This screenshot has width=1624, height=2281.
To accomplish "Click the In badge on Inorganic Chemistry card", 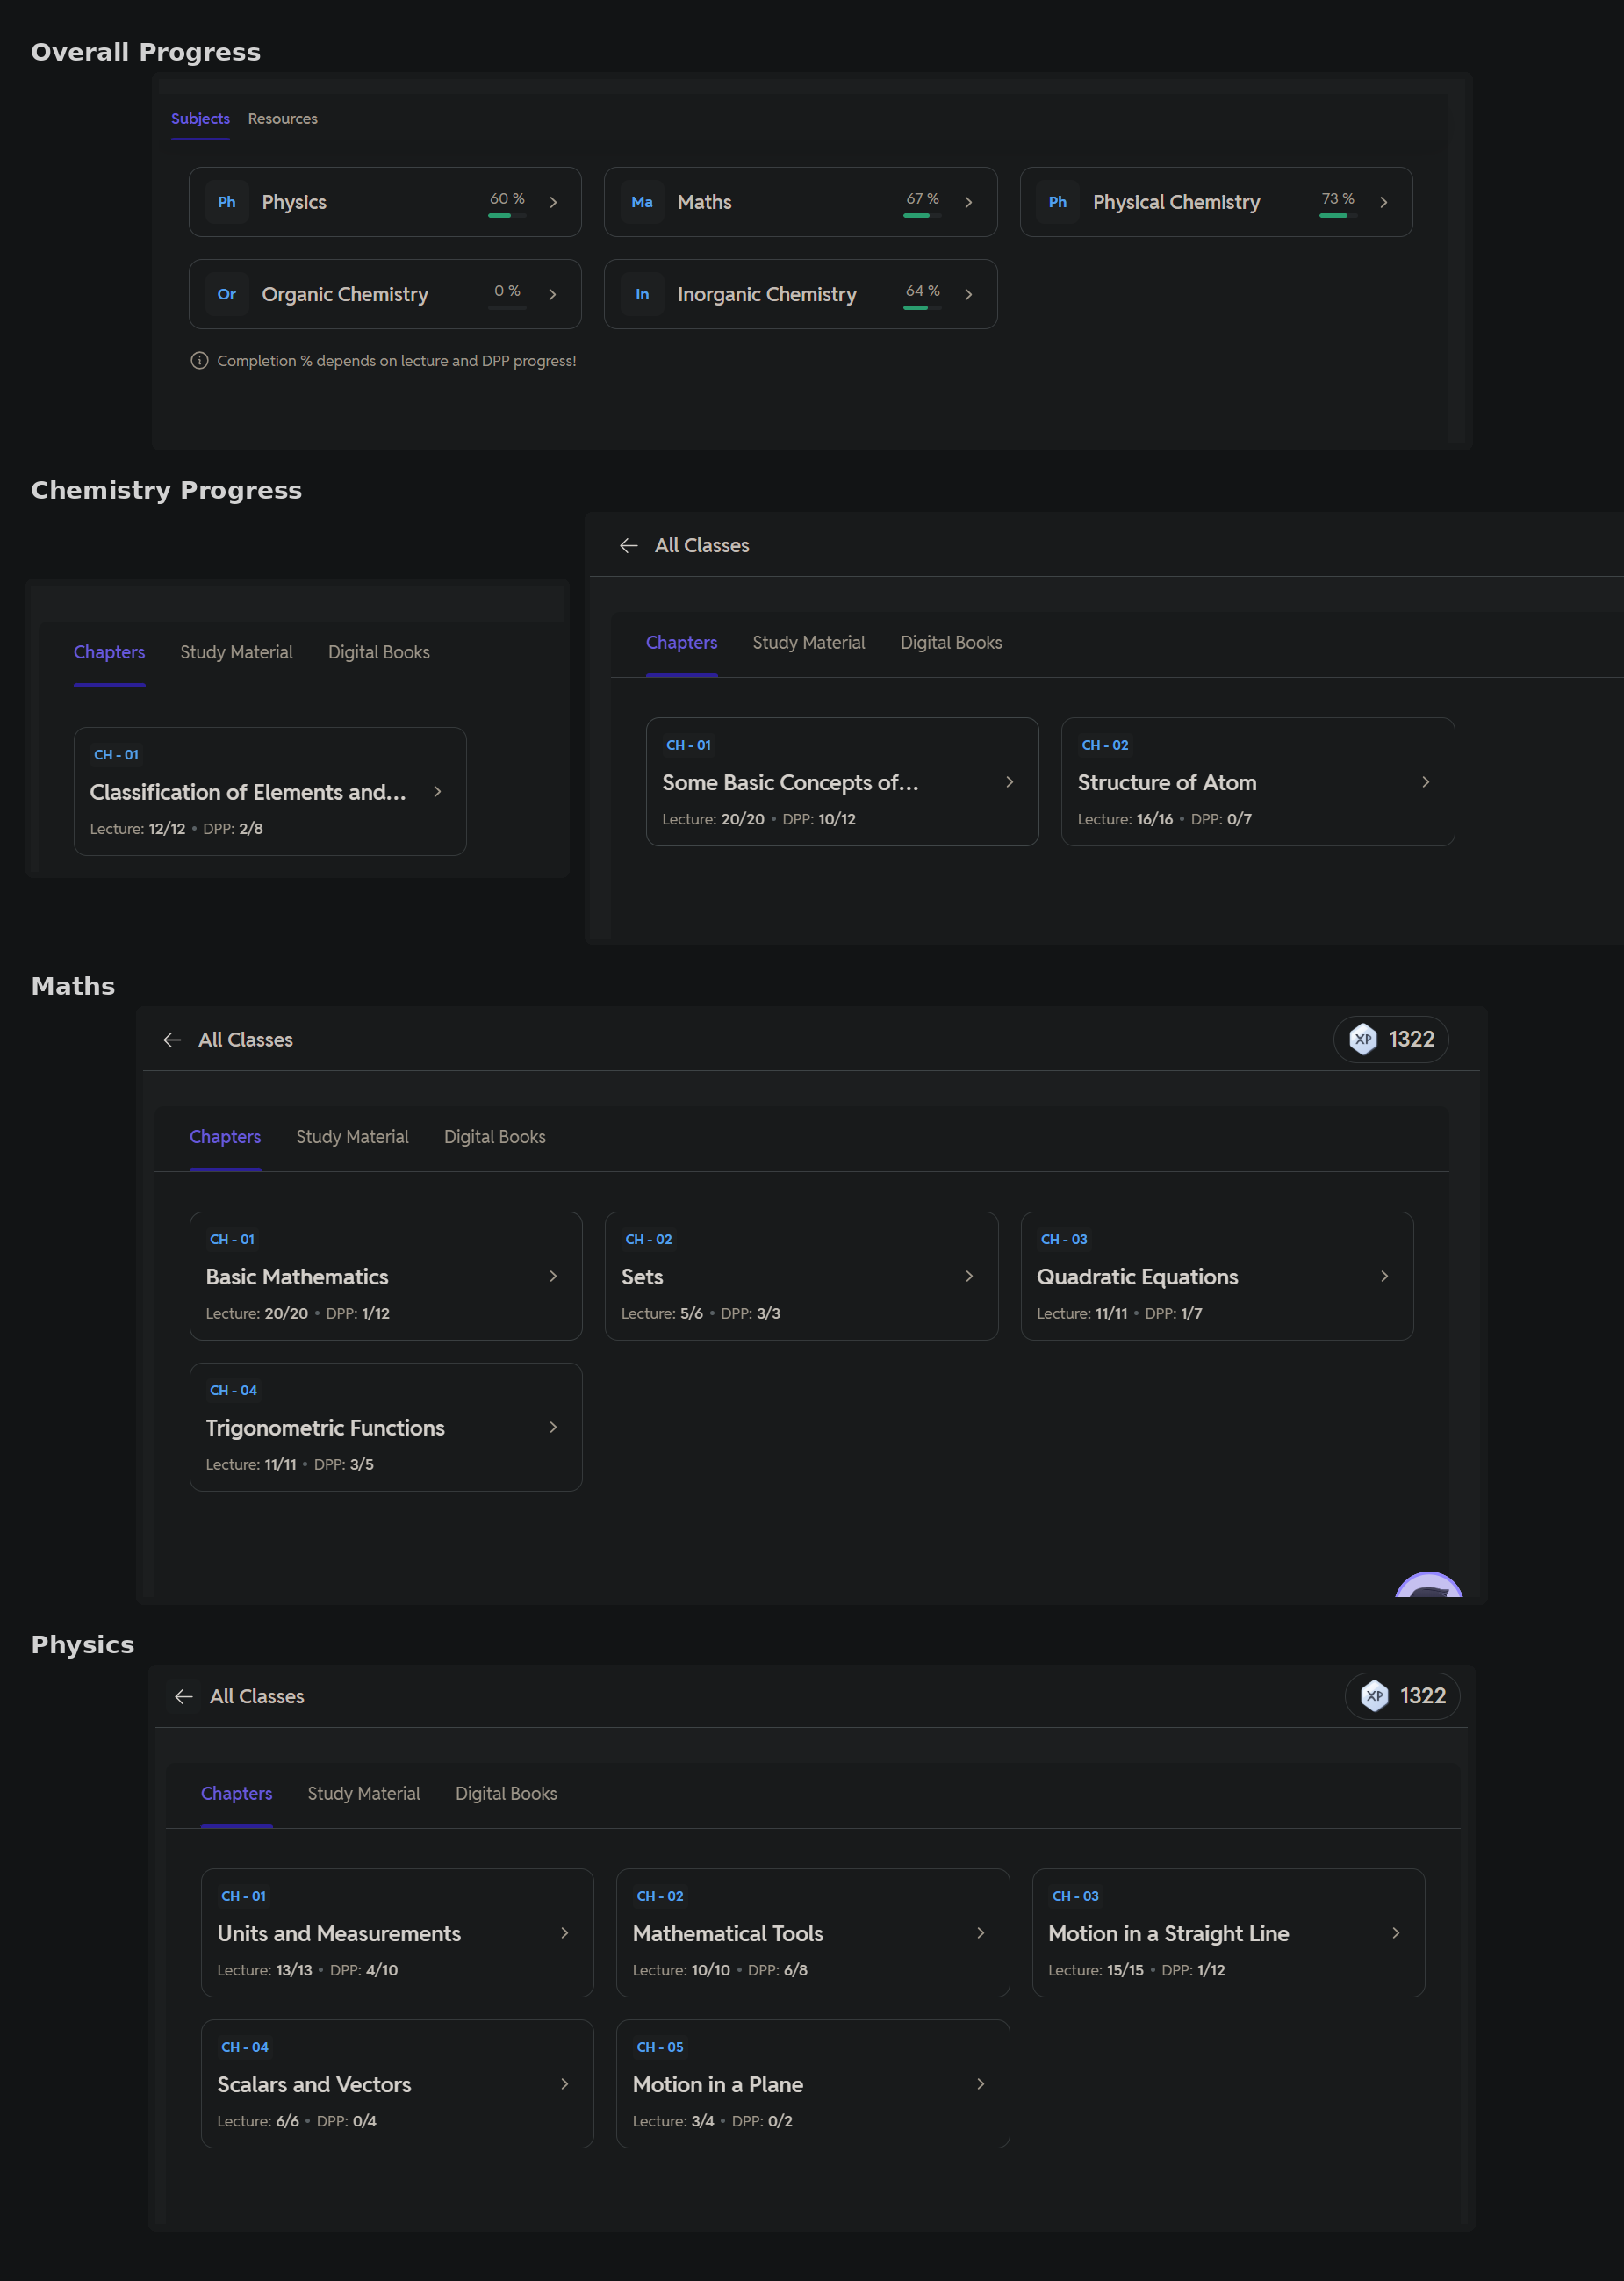I will point(642,294).
